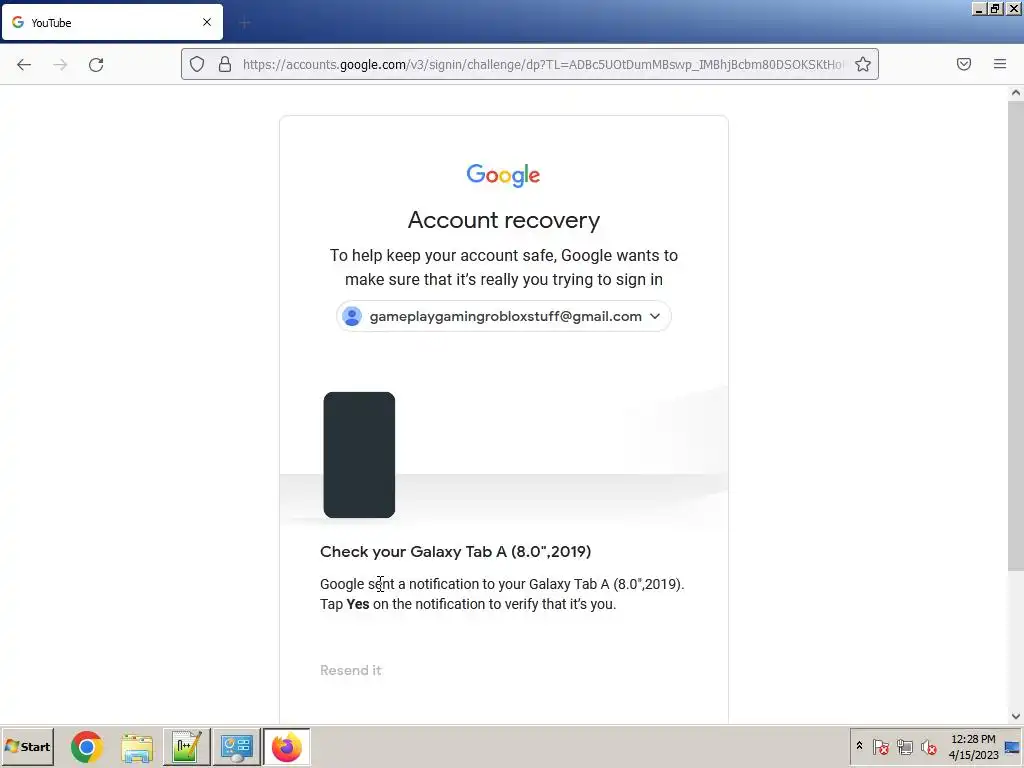The image size is (1024, 768).
Task: Open tracking protection shield icon
Action: [x=197, y=64]
